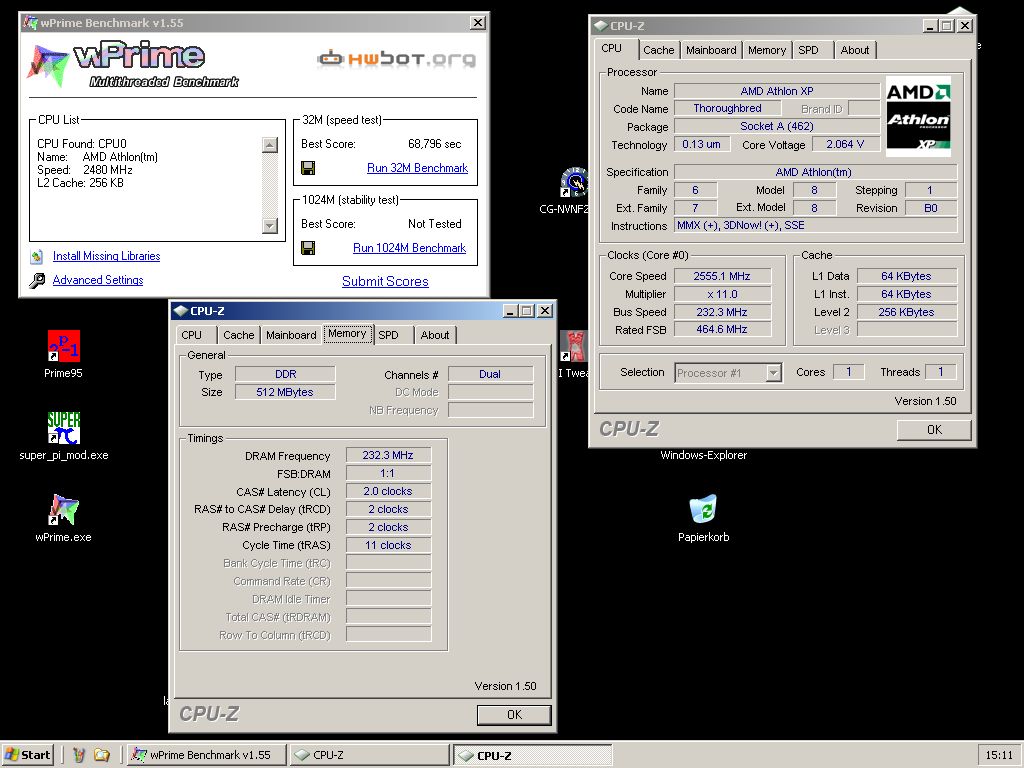Click OK in the CPU tab CPU-Z window

[934, 430]
